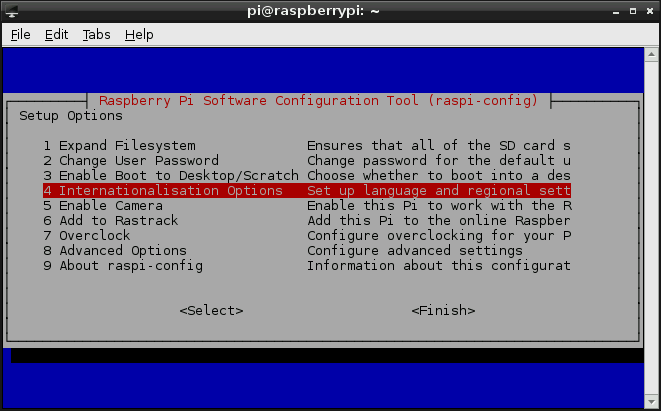
Task: Click the scrollbar up arrow
Action: tap(651, 54)
